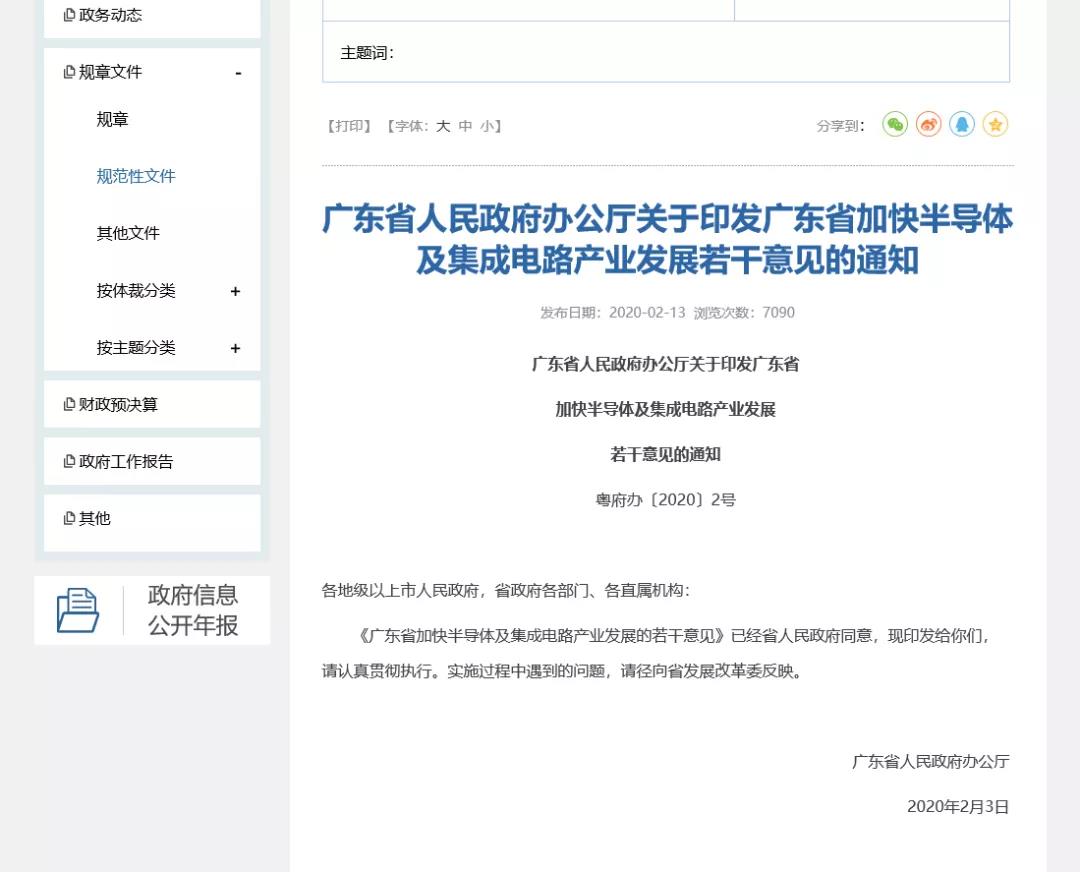Click the 政府信息公开年报 document icon

coord(78,610)
